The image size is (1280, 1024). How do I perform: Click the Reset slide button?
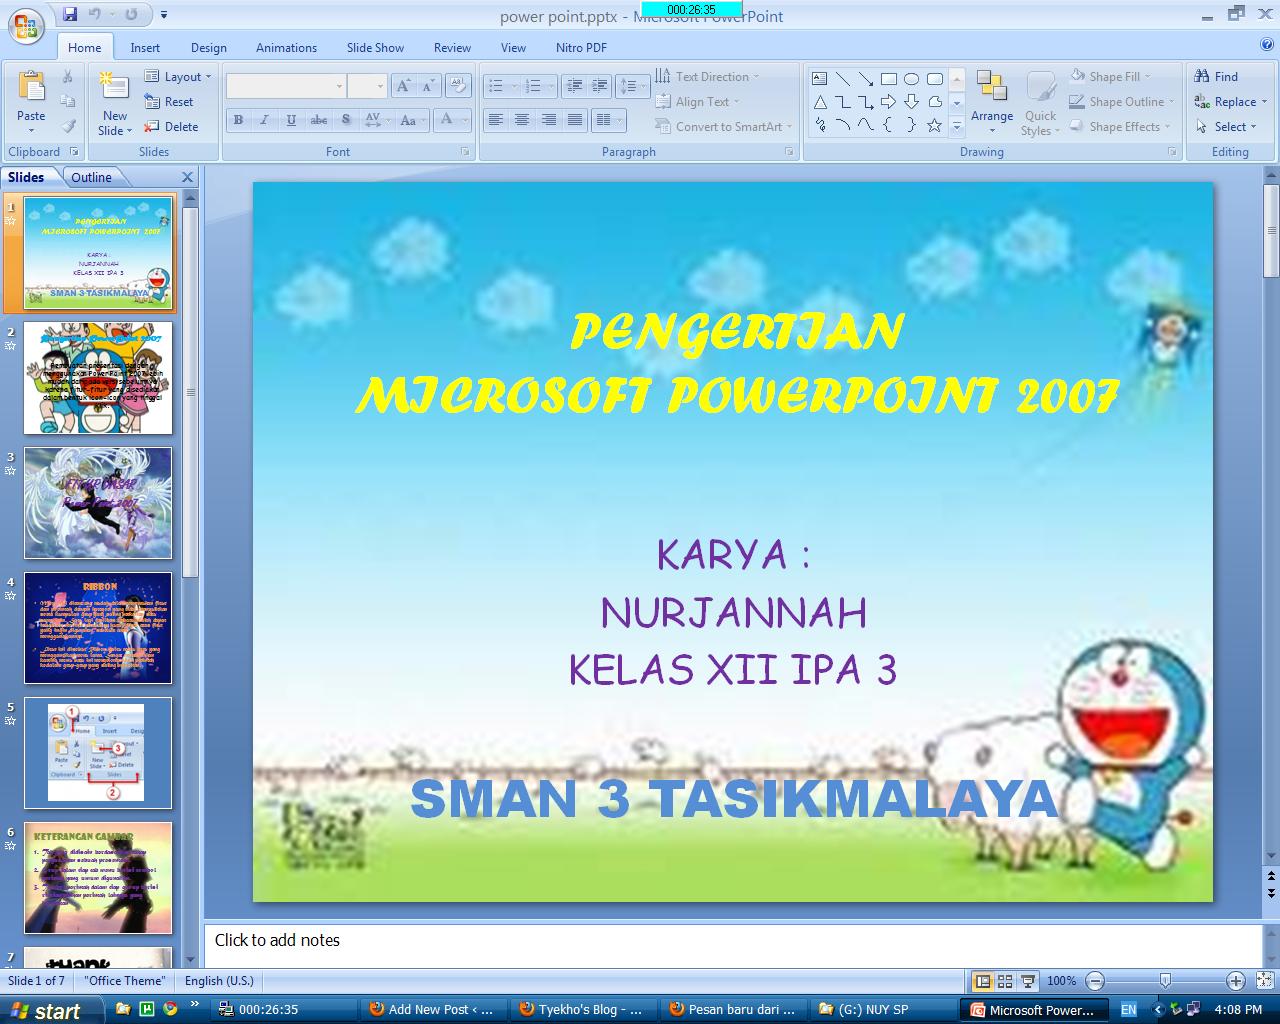point(169,102)
